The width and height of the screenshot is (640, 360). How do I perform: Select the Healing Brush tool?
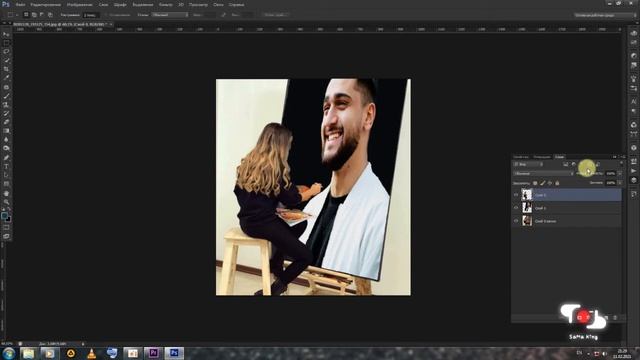(6, 87)
